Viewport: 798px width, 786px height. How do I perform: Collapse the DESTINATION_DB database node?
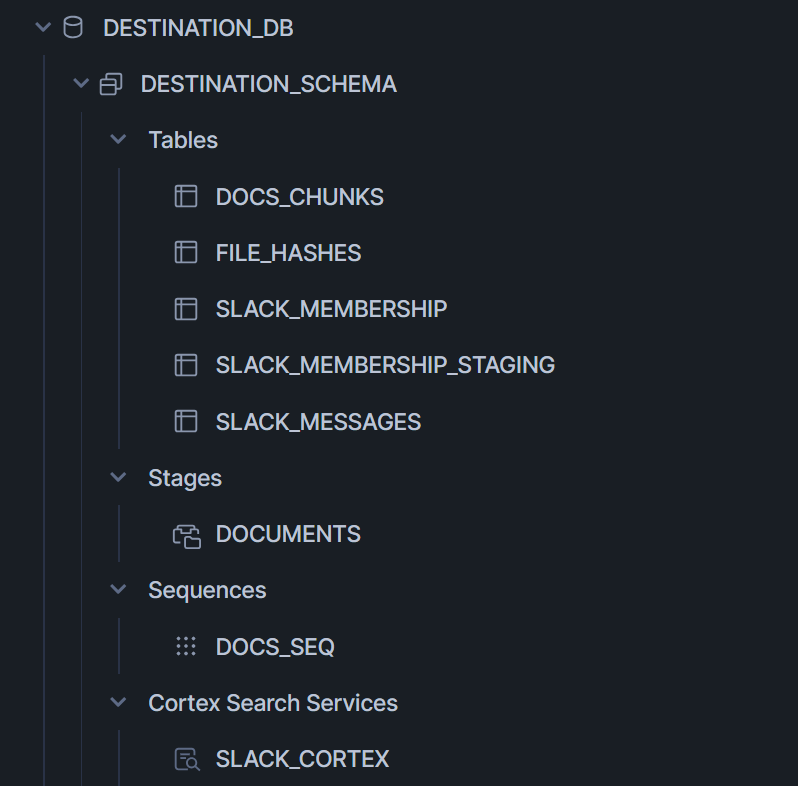42,28
